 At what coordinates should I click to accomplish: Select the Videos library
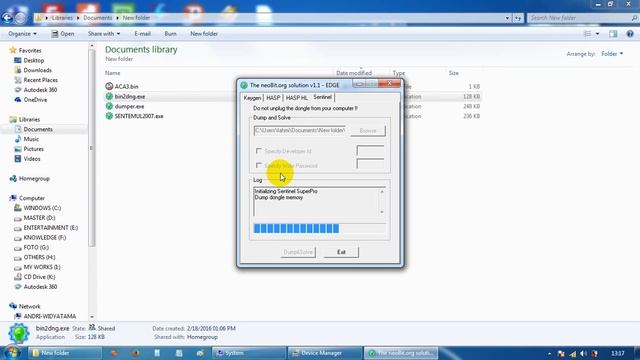pos(32,159)
